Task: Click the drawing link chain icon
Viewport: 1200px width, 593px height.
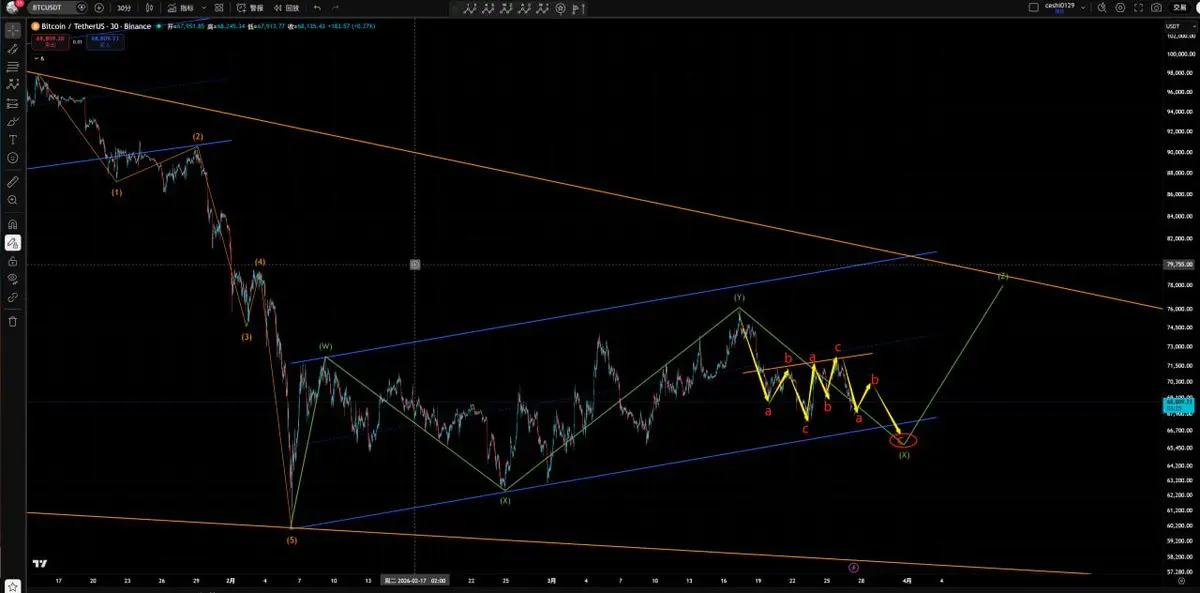Action: coord(13,297)
